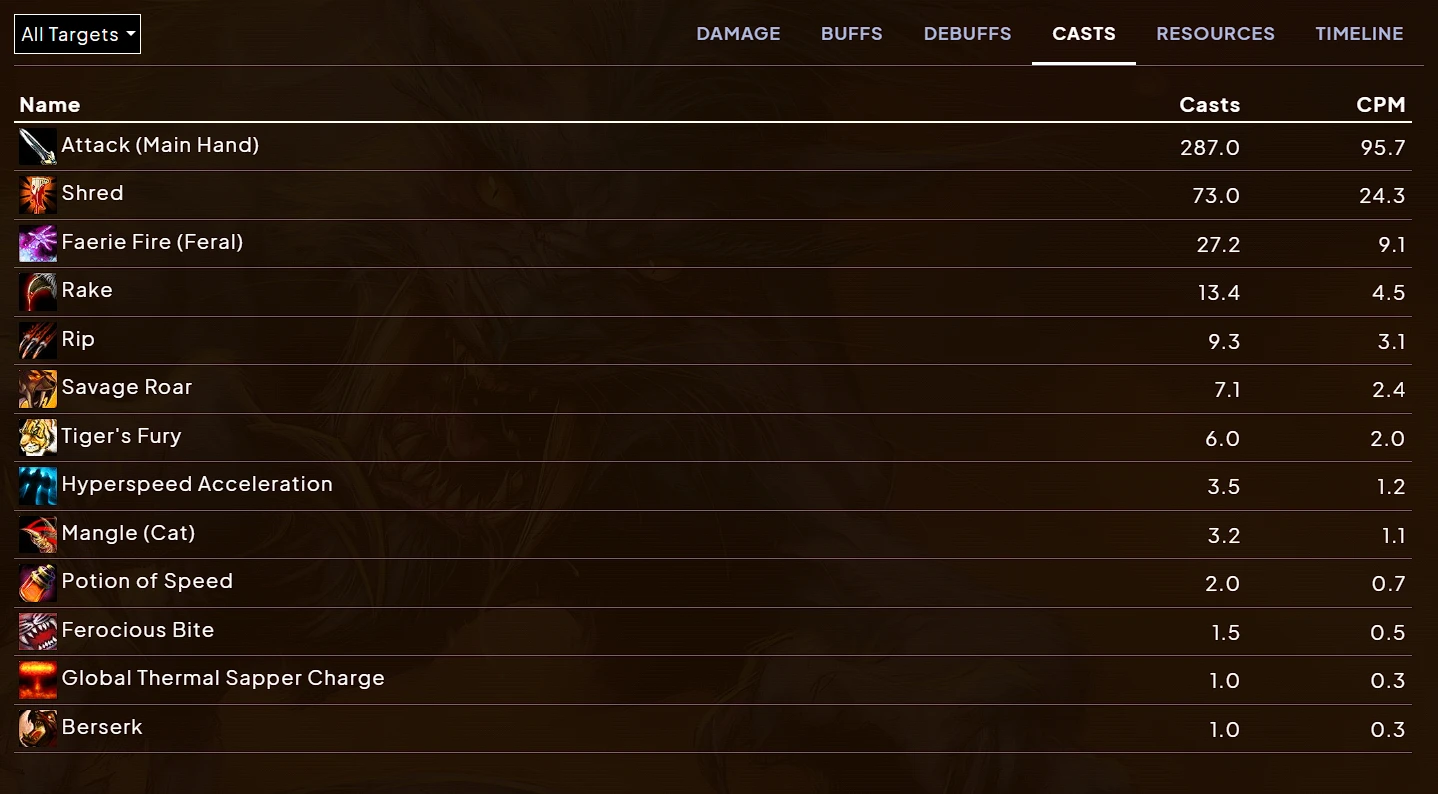Click the Berserk ability icon

coord(38,729)
